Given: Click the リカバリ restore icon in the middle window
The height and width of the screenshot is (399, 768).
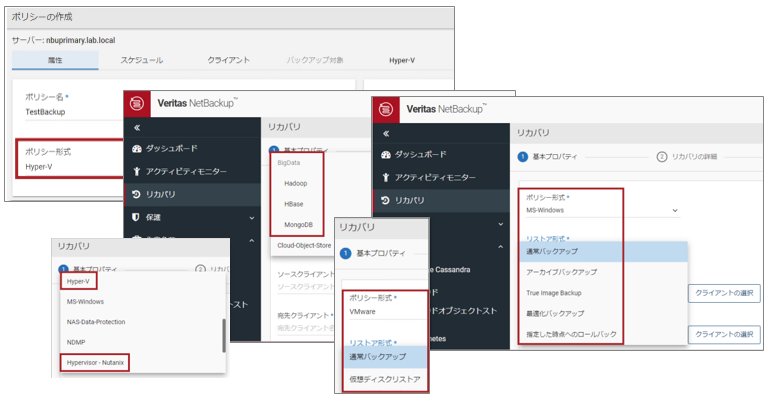Looking at the screenshot, I should pos(137,194).
